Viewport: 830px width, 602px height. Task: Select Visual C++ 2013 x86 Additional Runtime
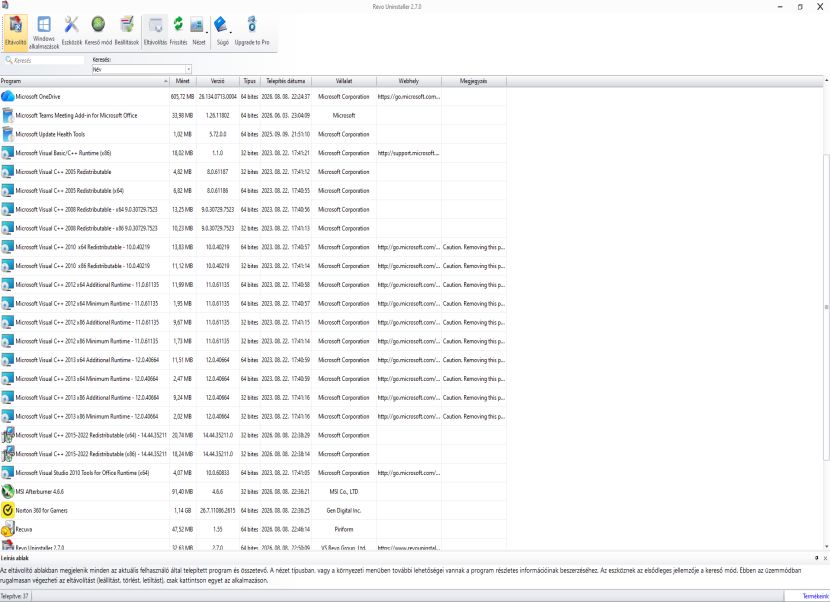pos(253,397)
